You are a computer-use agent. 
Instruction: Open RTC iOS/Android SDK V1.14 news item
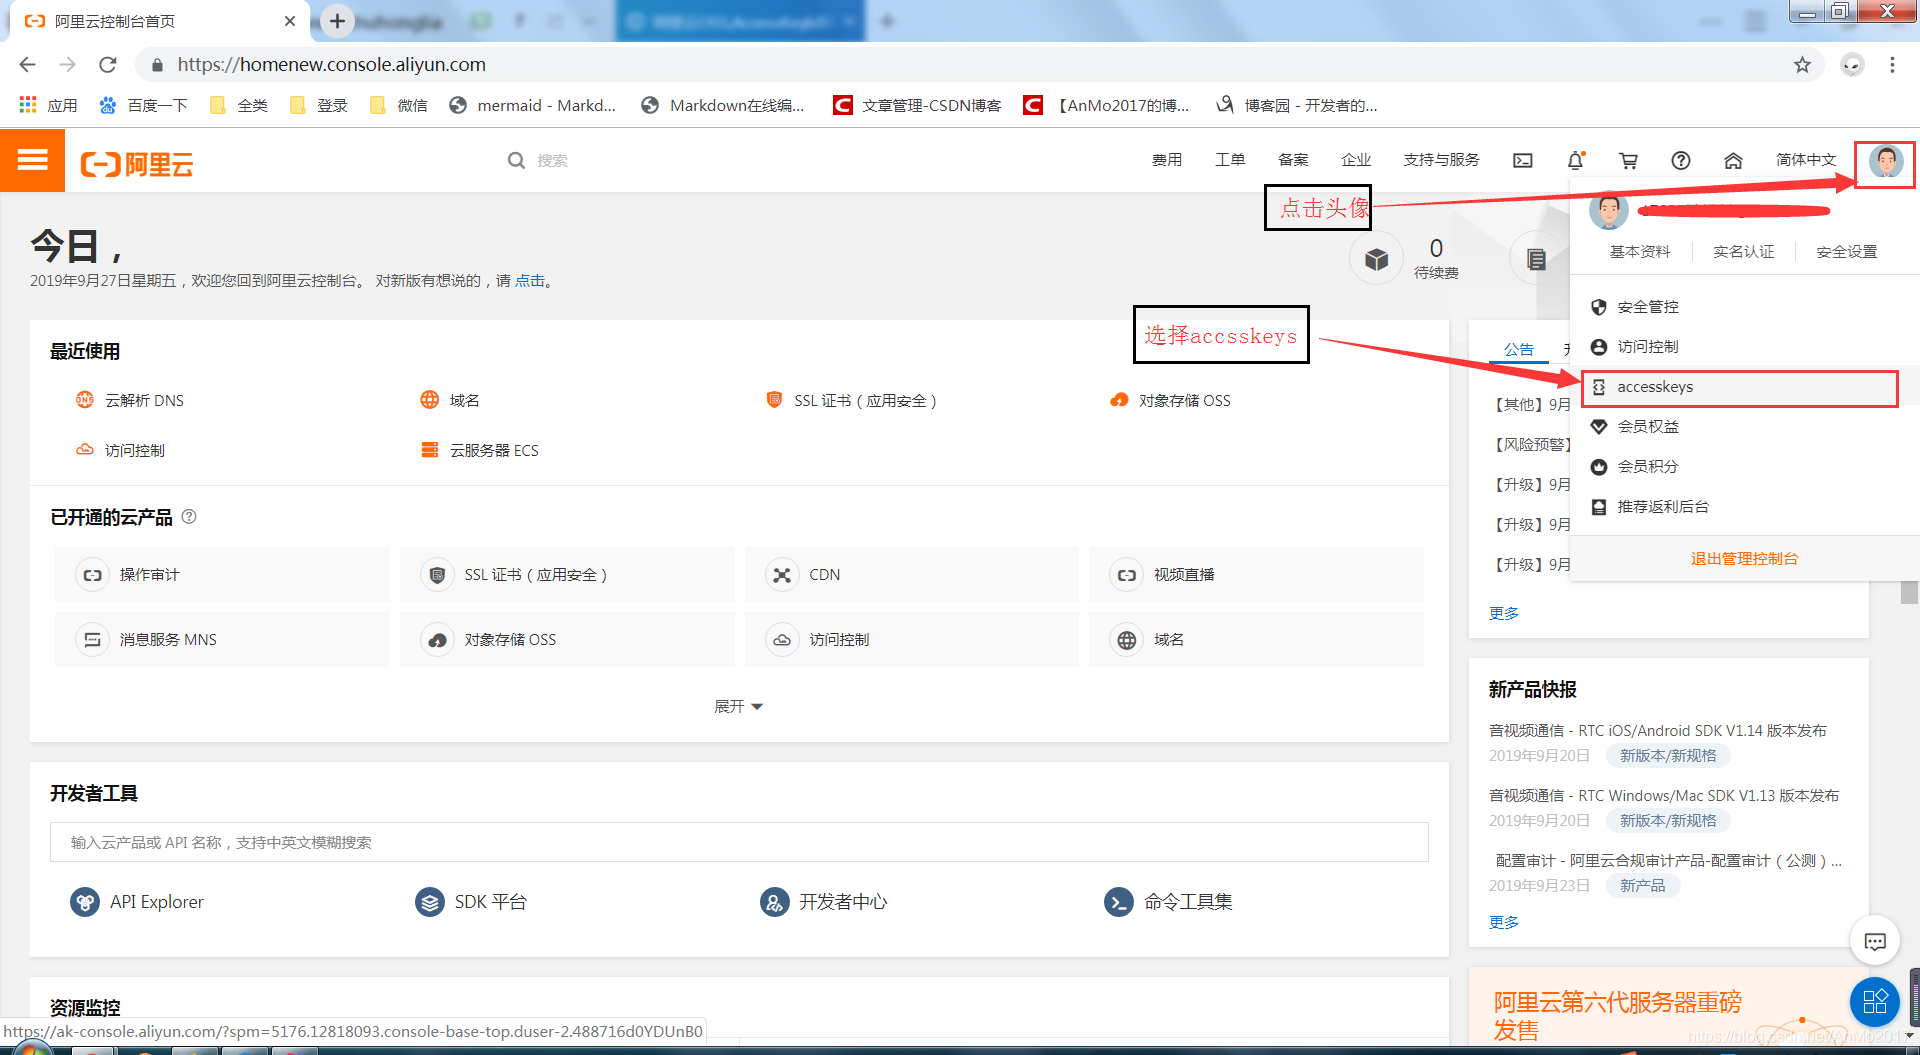(1657, 731)
